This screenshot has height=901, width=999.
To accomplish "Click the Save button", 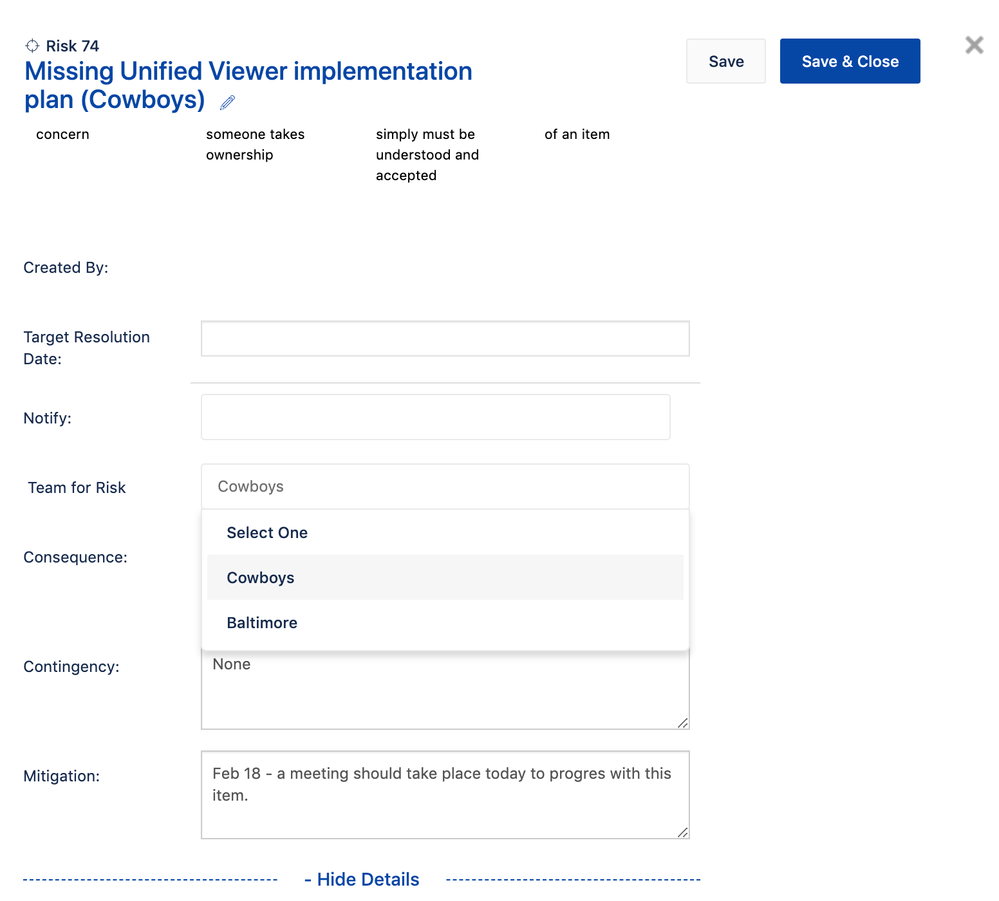I will 726,61.
